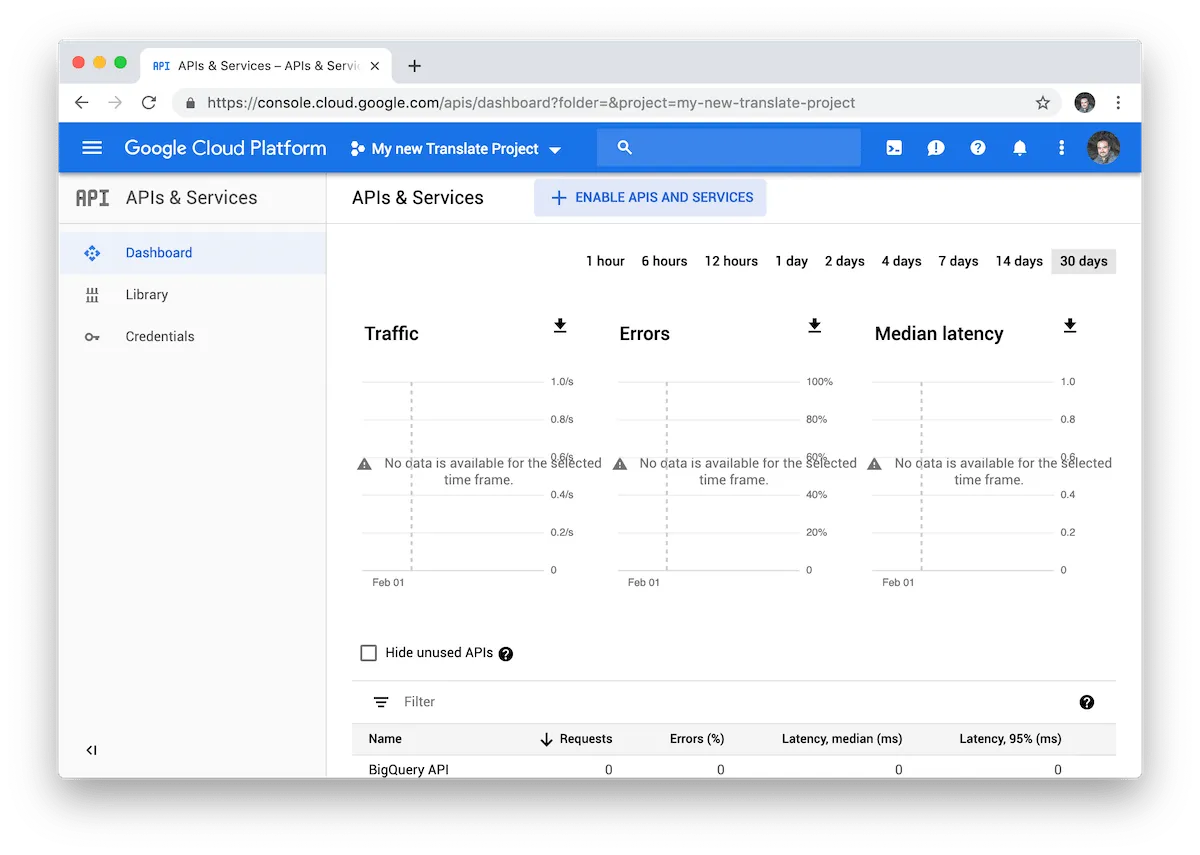
Task: Sort the table by Requests column
Action: click(575, 739)
